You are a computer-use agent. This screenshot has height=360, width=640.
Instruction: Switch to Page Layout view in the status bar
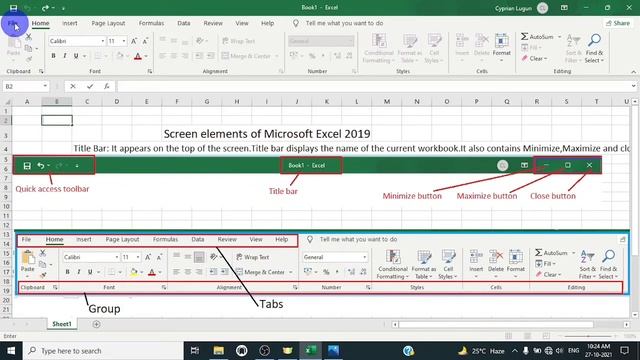click(527, 336)
